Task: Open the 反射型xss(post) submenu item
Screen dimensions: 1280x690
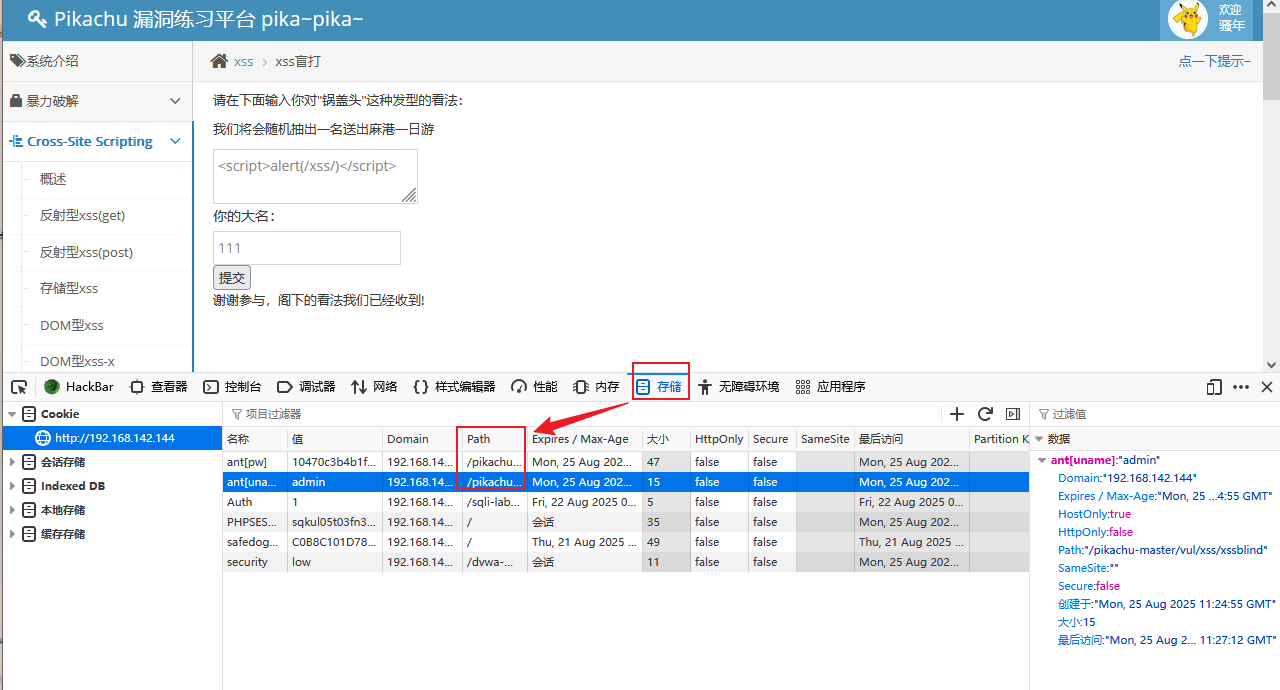Action: click(x=86, y=252)
